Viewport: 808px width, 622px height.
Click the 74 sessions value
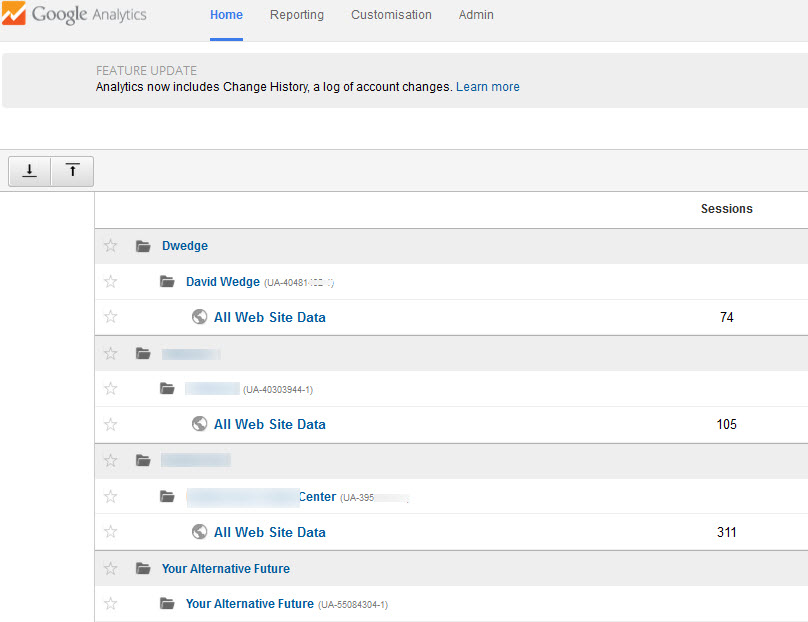coord(727,317)
